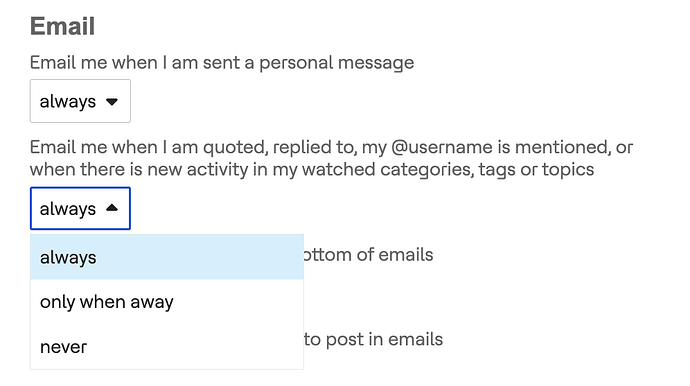Pick the "never" option in dropdown list
690x386 pixels.
pos(167,347)
